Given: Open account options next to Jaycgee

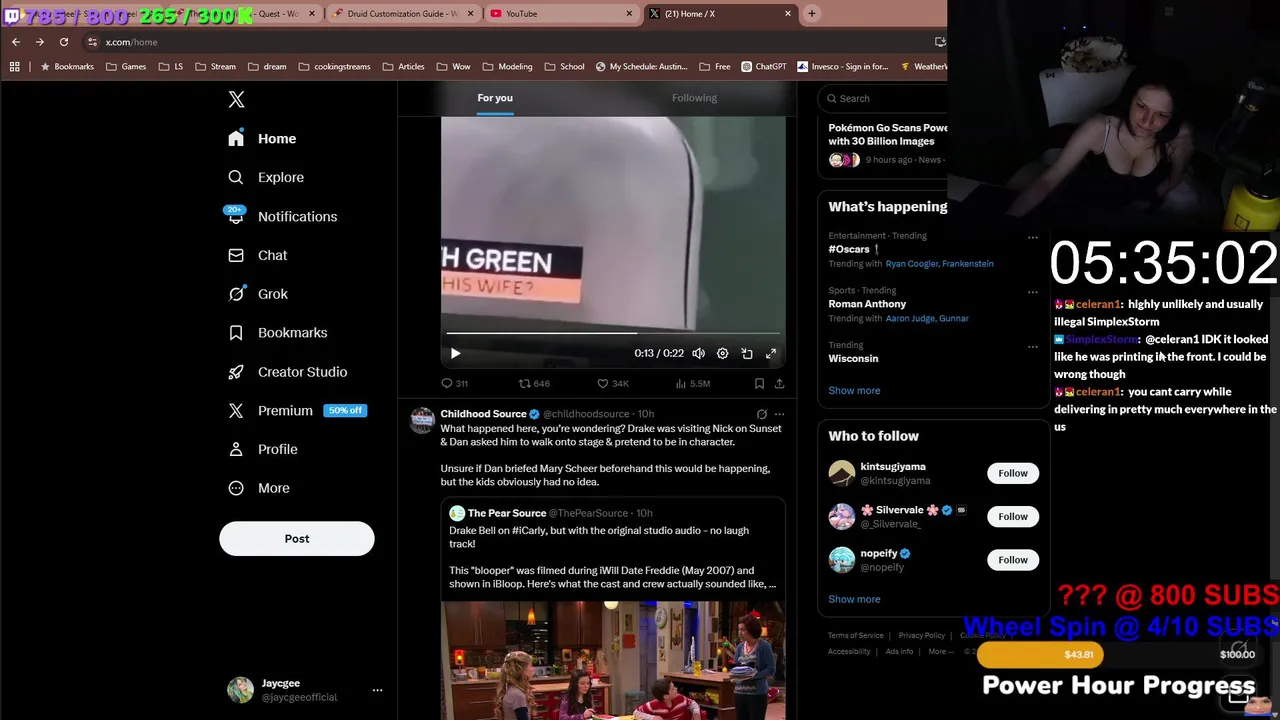Looking at the screenshot, I should click(377, 690).
